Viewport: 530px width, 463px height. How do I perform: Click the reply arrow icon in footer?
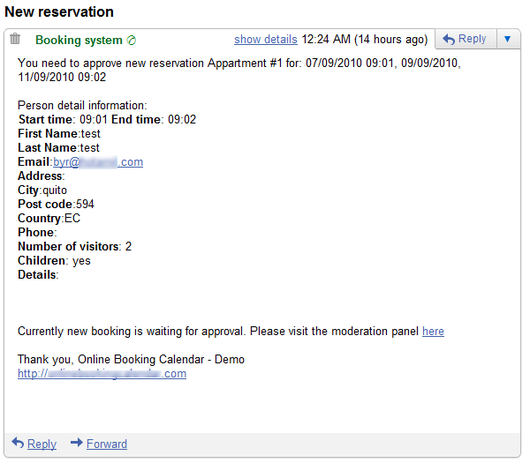(18, 443)
